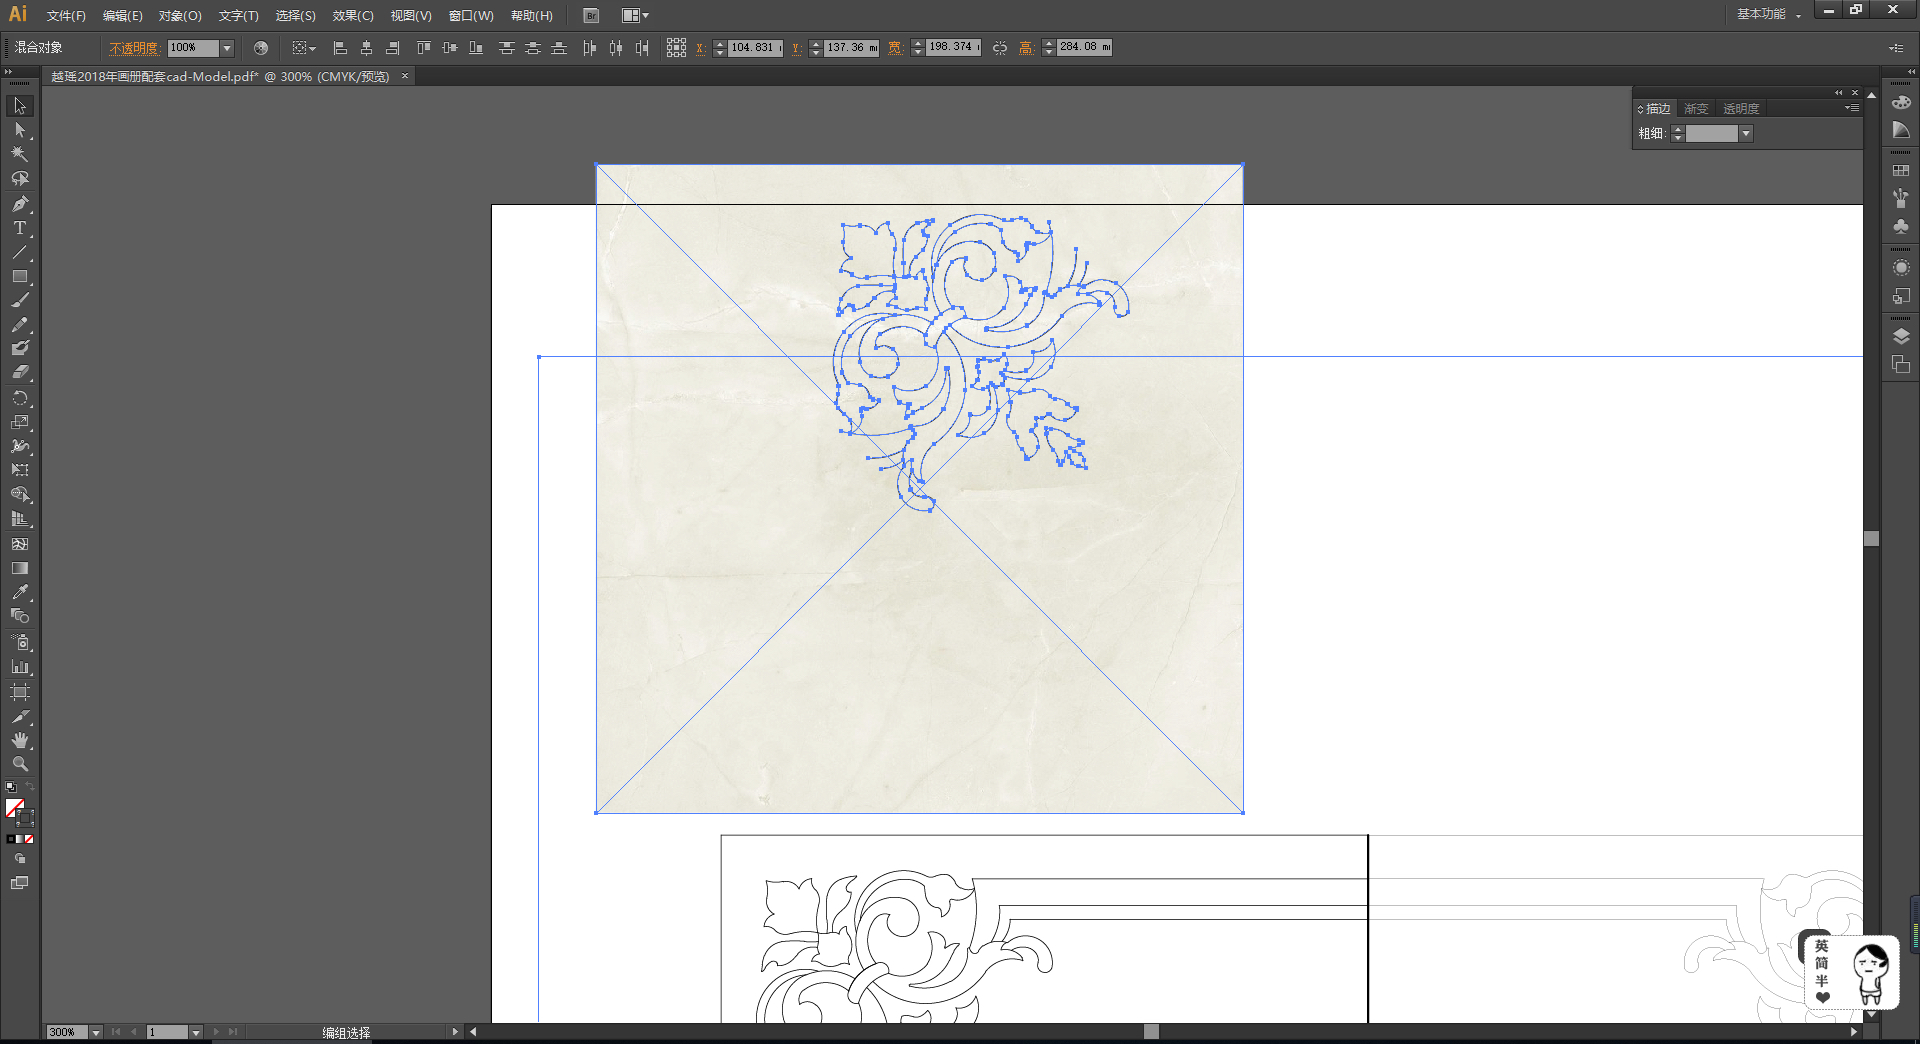Select the Pen tool
The width and height of the screenshot is (1920, 1044).
click(x=19, y=204)
